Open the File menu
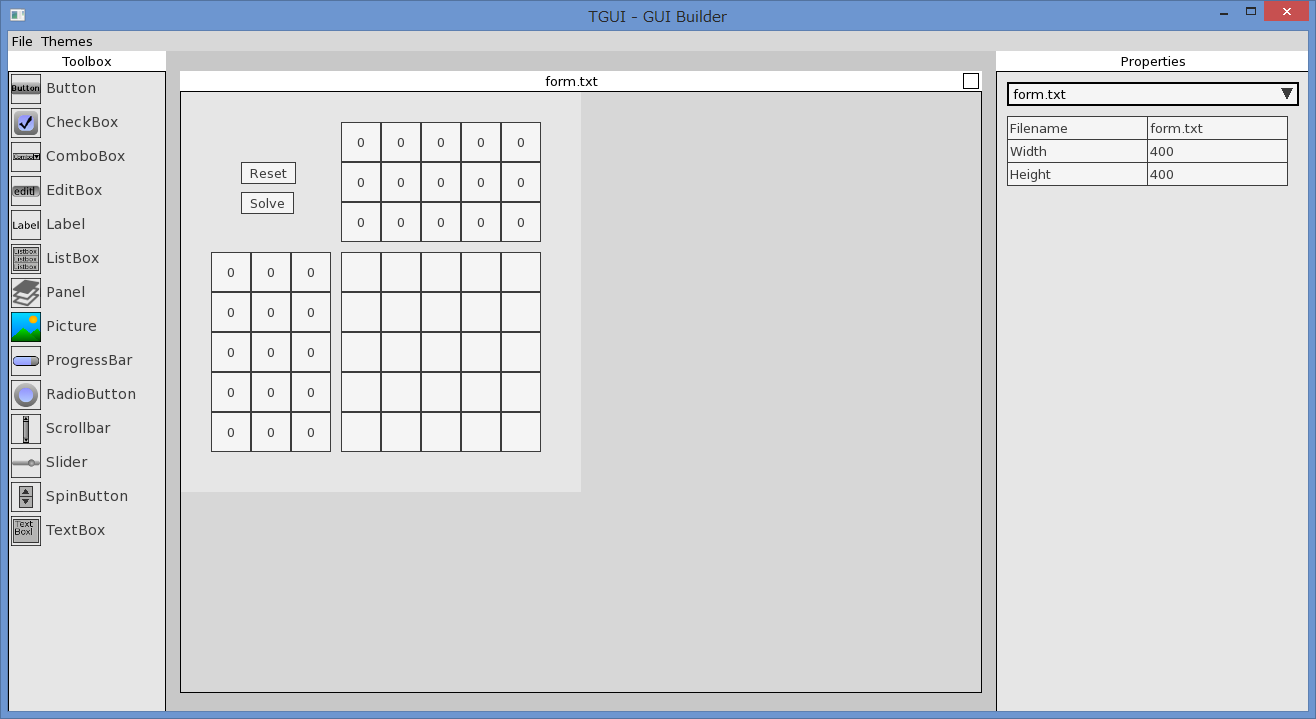 pos(21,41)
